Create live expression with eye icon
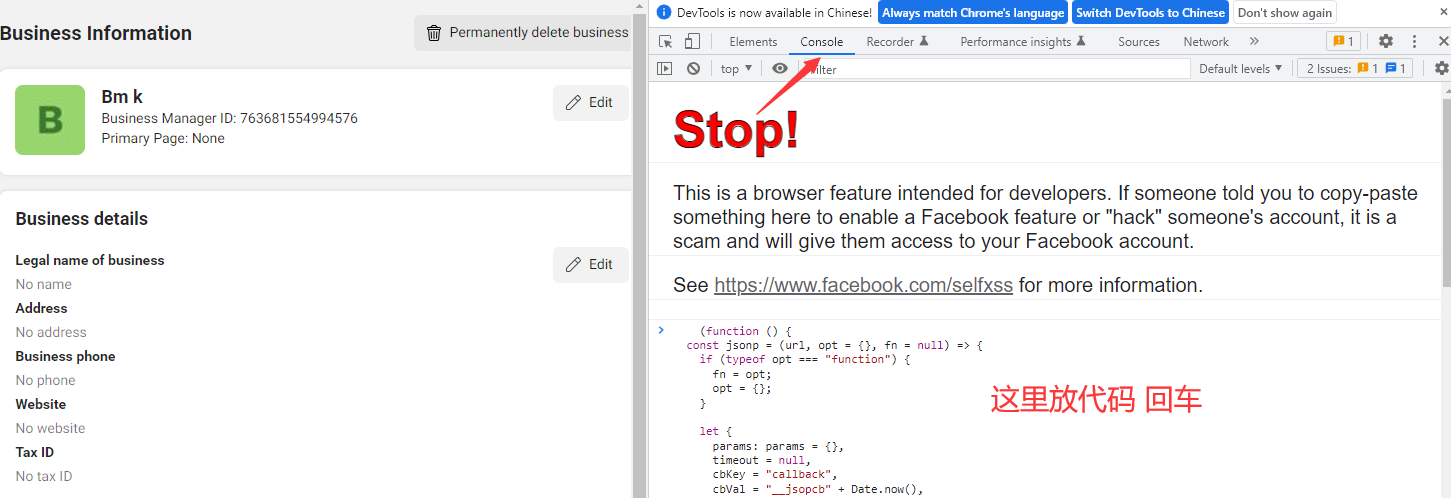The image size is (1451, 498). [x=780, y=69]
